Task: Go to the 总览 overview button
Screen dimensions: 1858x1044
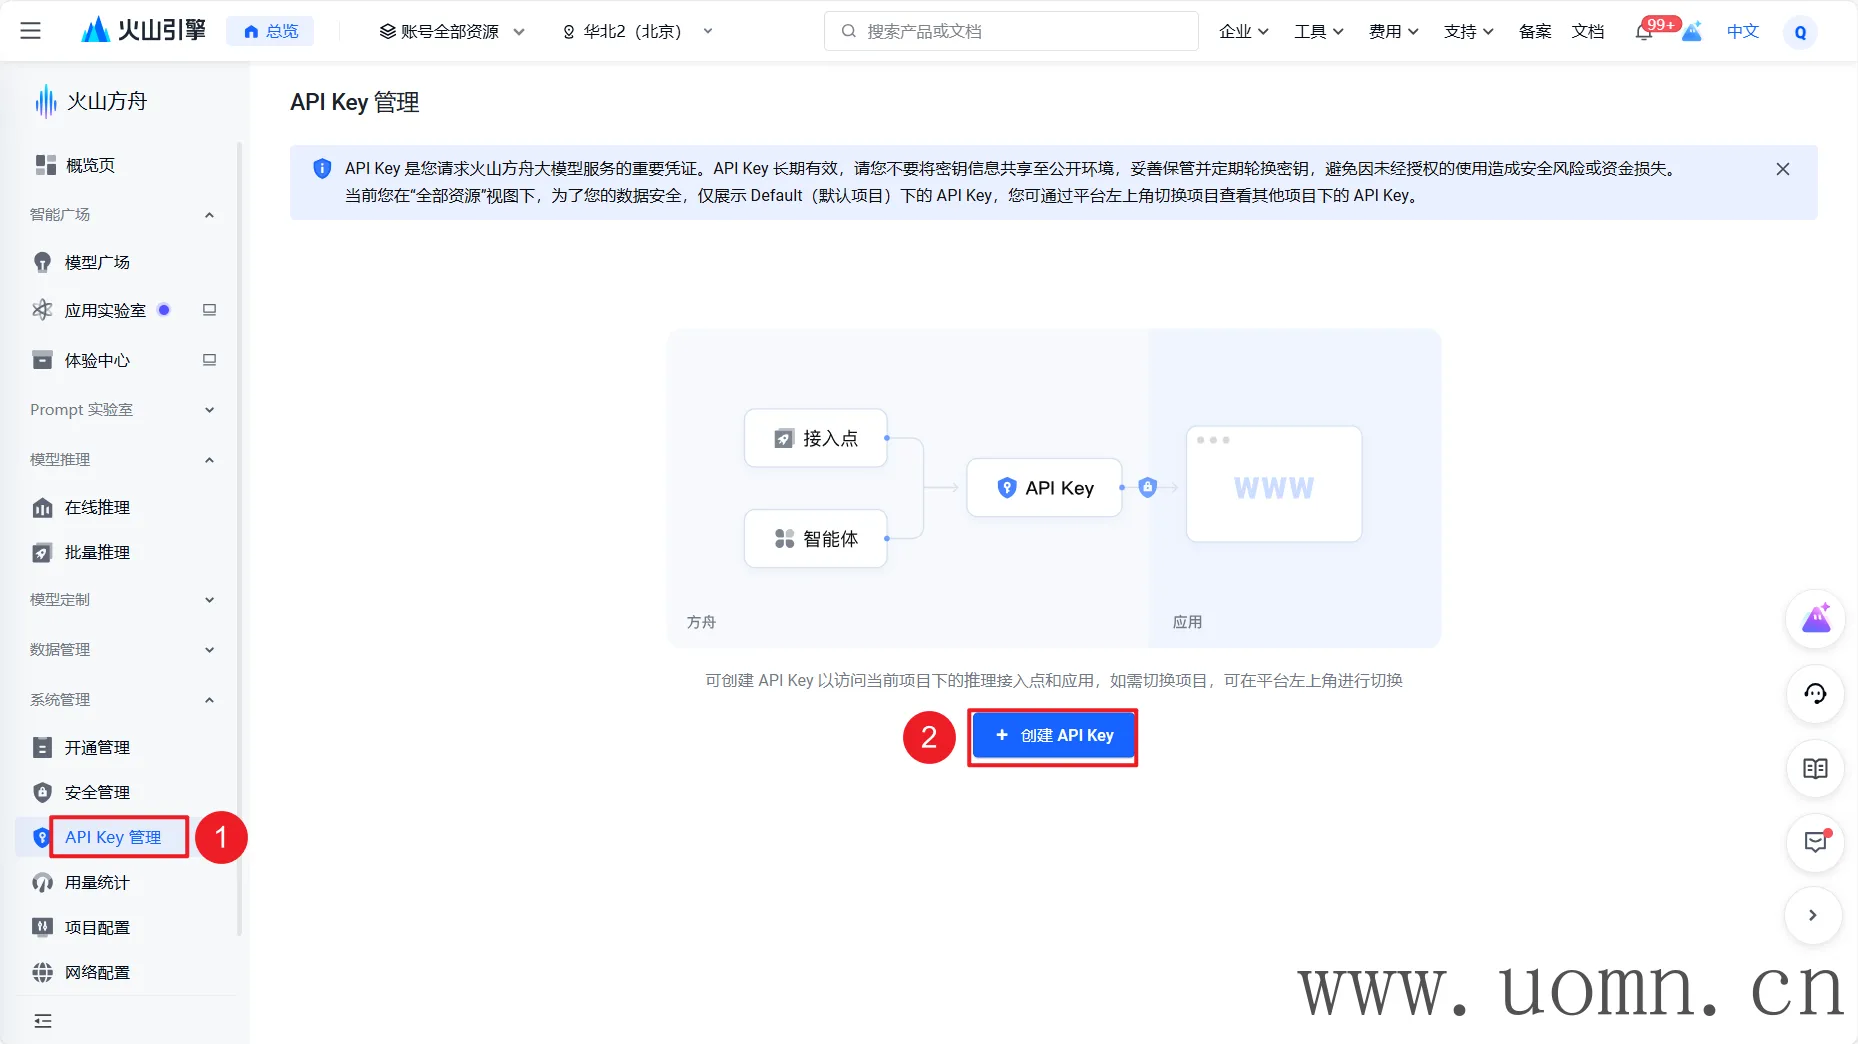Action: tap(271, 32)
